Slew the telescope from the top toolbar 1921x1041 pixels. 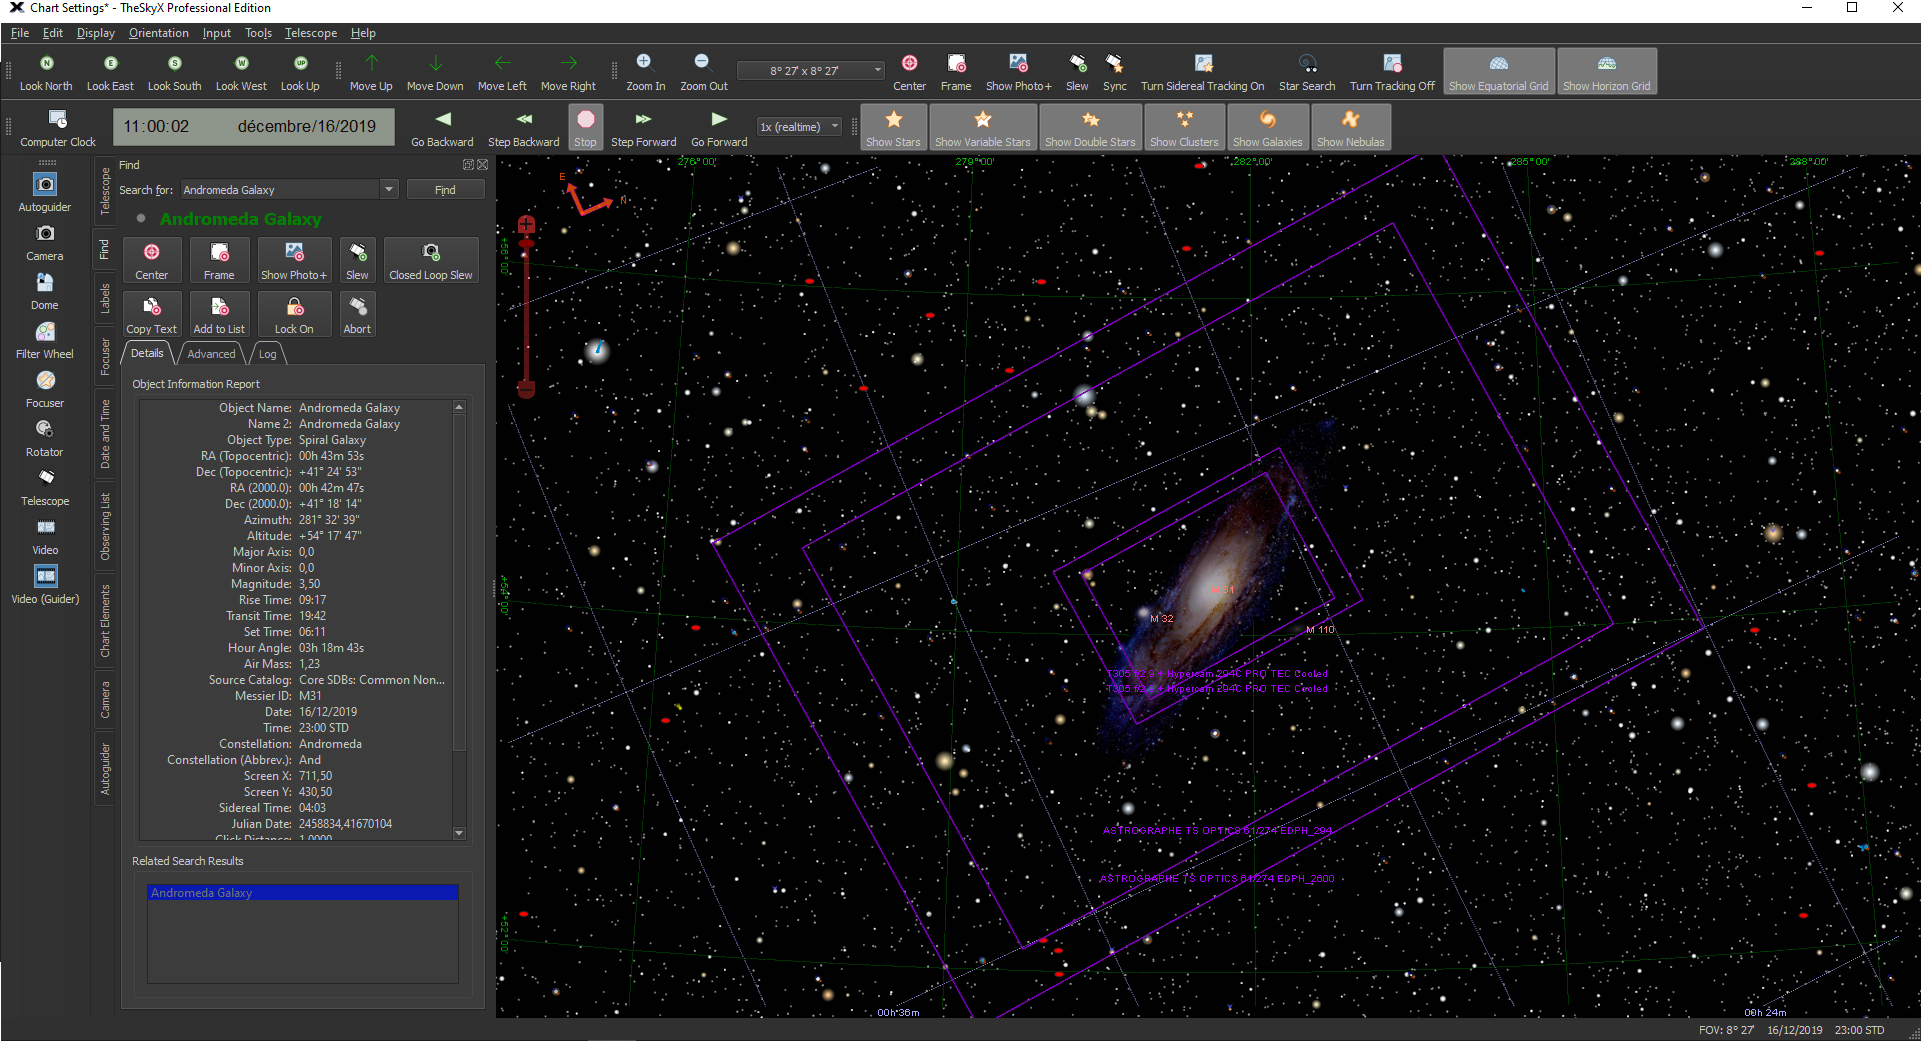(1077, 72)
